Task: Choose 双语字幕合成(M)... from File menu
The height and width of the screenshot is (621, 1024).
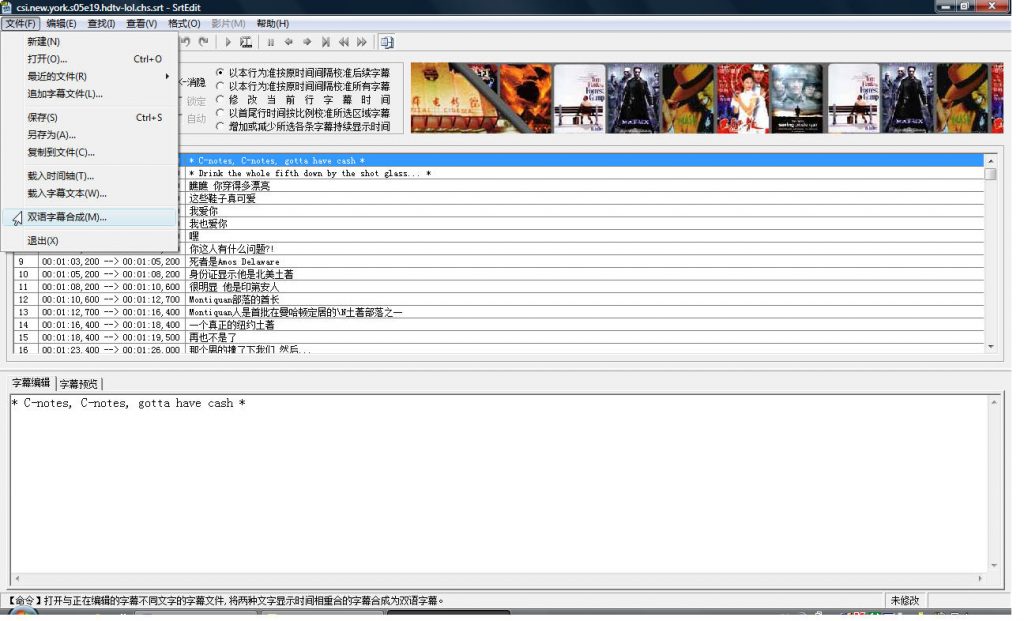Action: click(x=66, y=217)
